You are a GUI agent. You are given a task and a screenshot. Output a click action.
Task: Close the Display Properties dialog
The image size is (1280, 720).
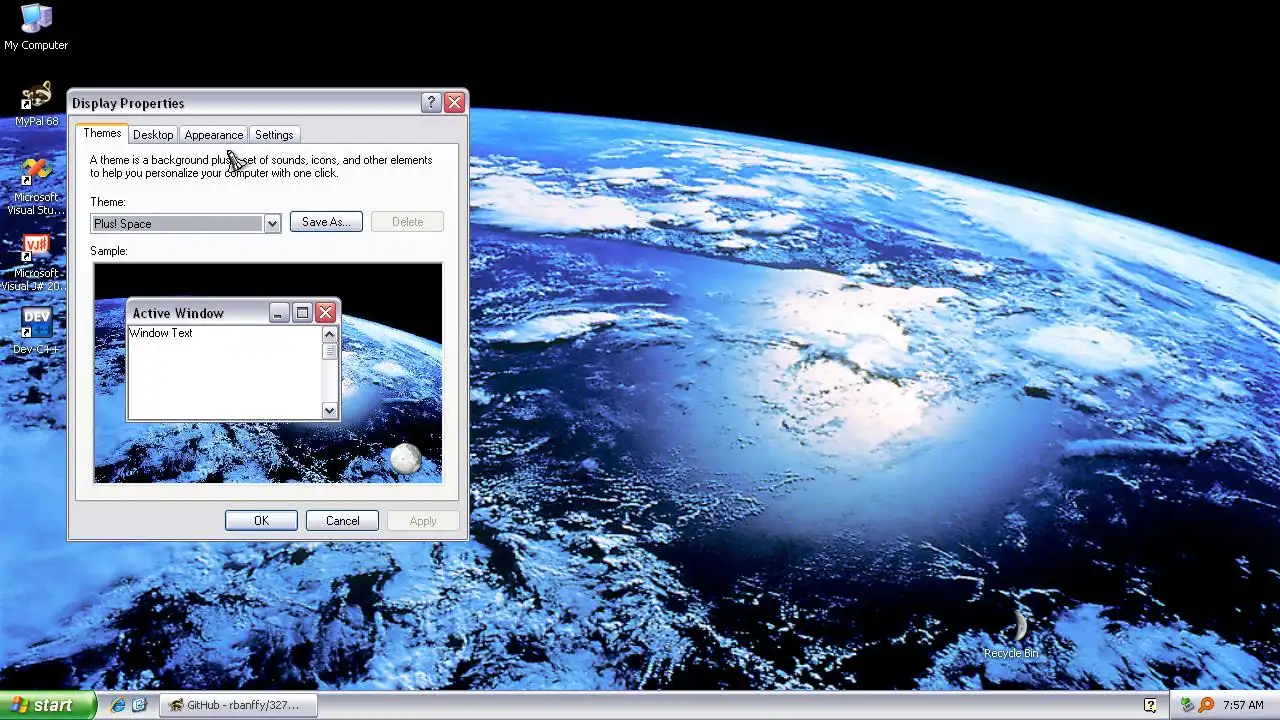click(x=454, y=103)
